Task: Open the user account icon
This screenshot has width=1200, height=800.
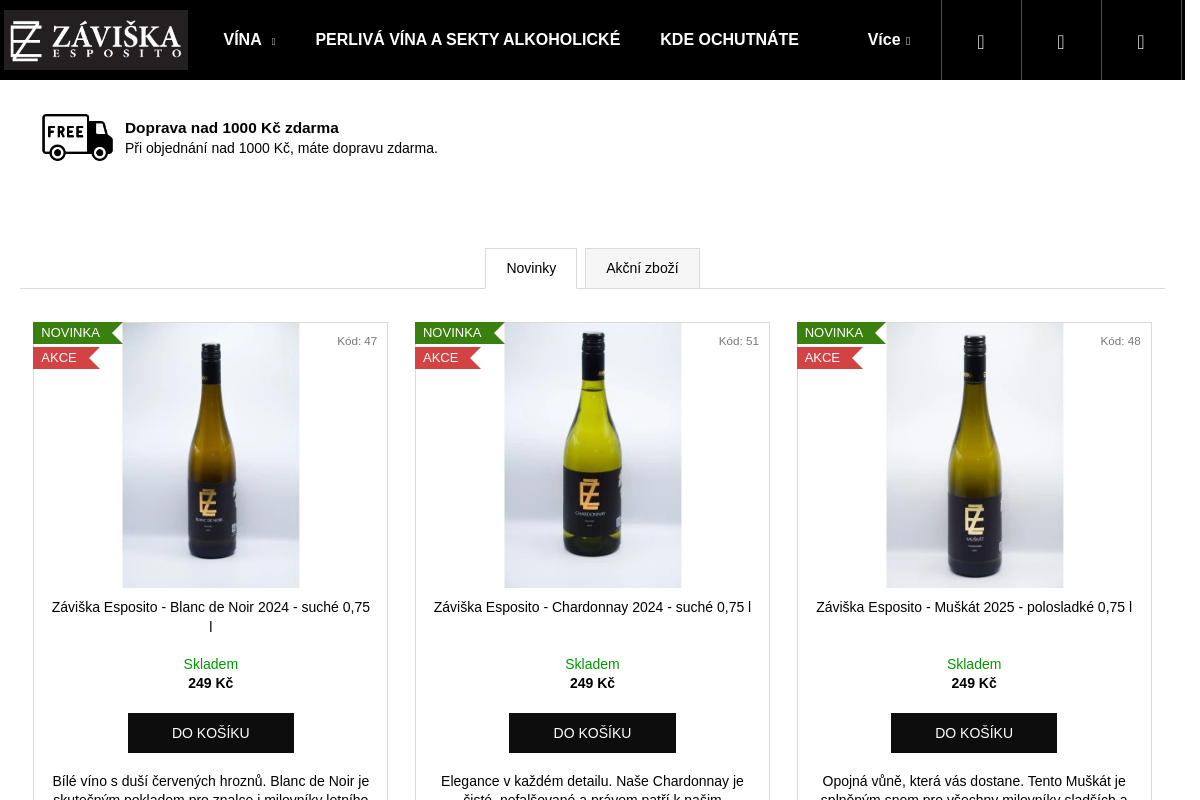Action: click(x=1061, y=41)
